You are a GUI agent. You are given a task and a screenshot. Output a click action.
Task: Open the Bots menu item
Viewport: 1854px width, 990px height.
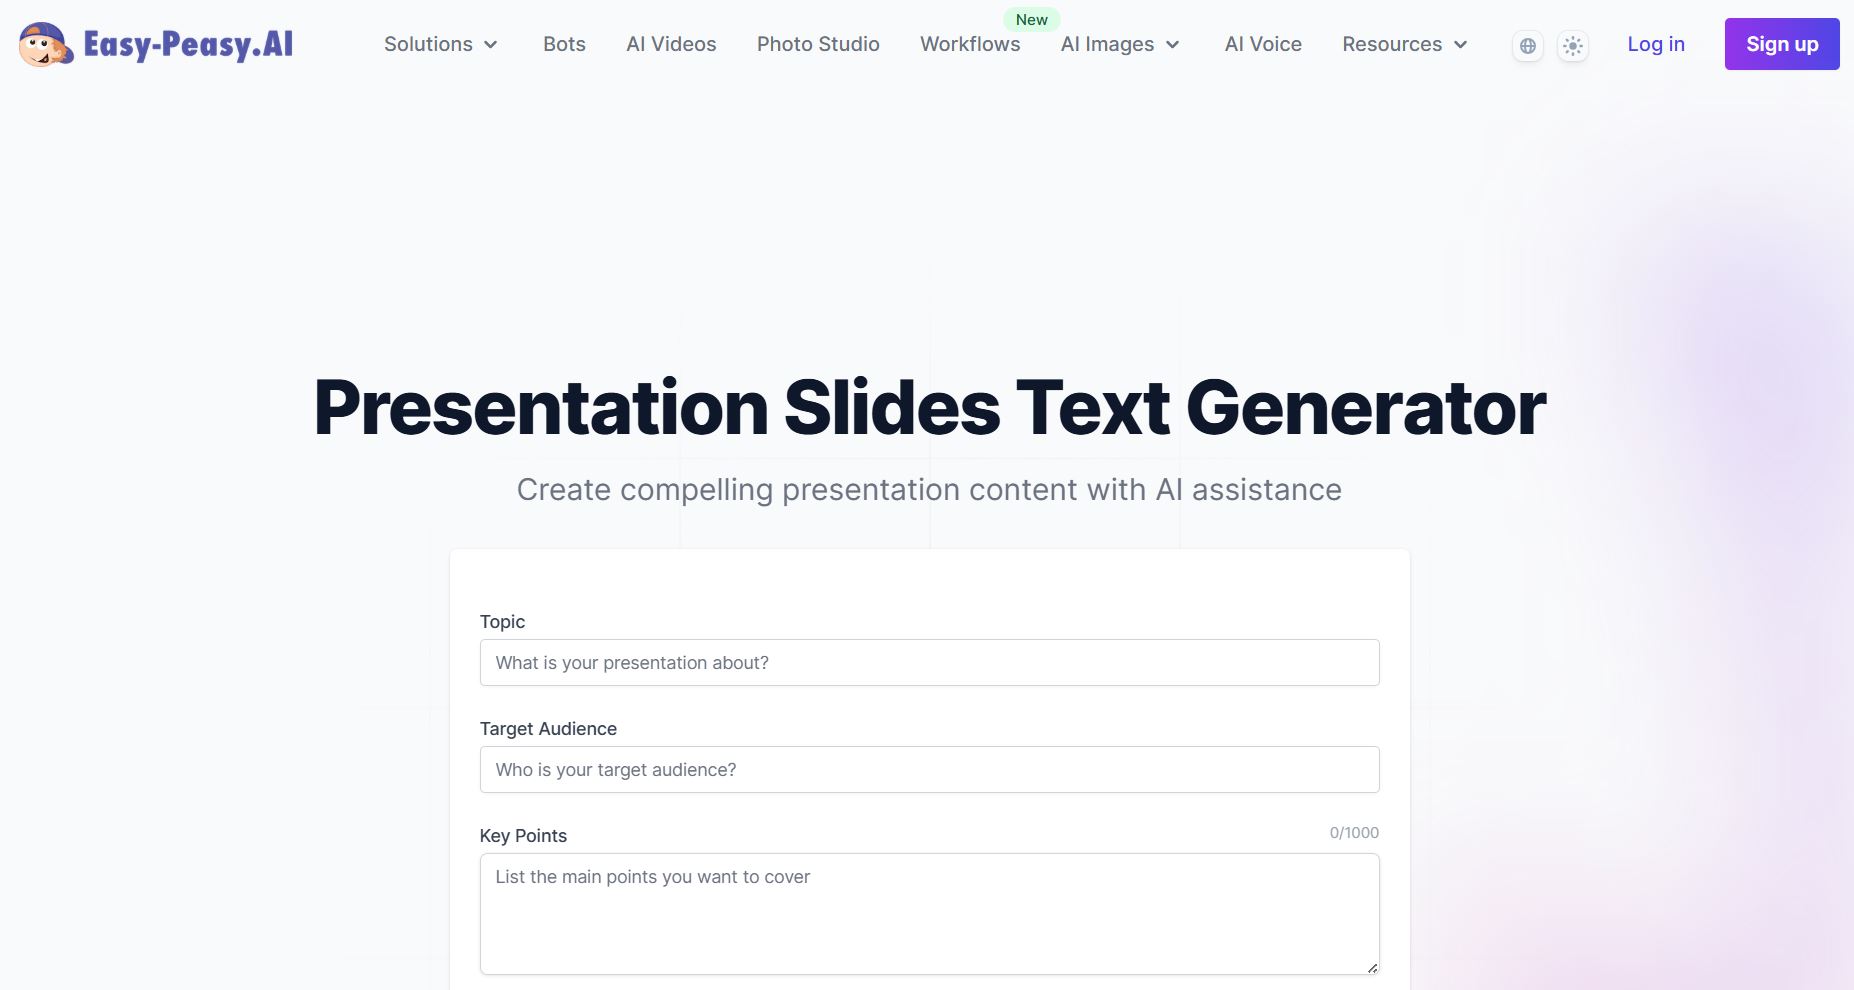click(x=564, y=44)
